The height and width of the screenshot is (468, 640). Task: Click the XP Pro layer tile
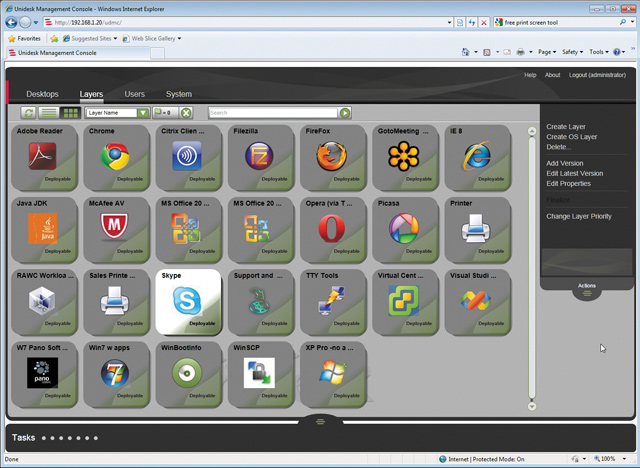(x=333, y=374)
